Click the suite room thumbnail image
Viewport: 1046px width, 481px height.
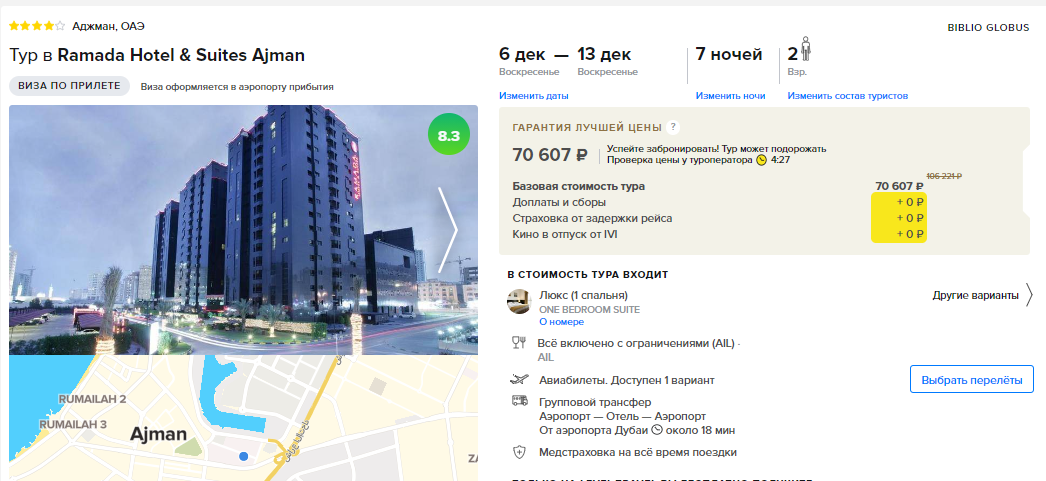518,302
